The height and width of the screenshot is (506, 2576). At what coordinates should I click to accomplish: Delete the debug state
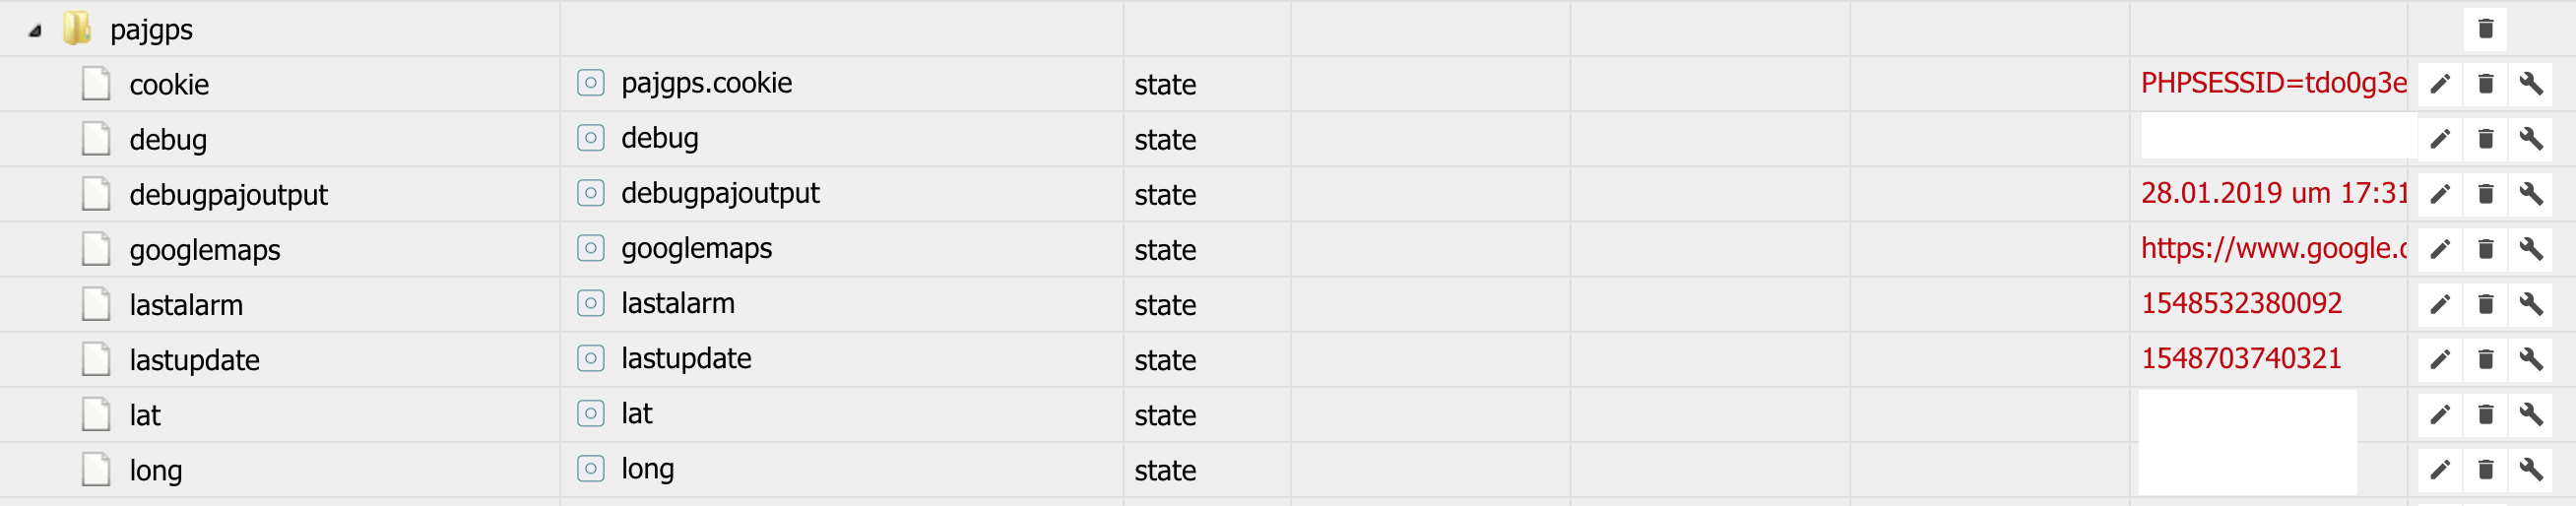click(2485, 139)
